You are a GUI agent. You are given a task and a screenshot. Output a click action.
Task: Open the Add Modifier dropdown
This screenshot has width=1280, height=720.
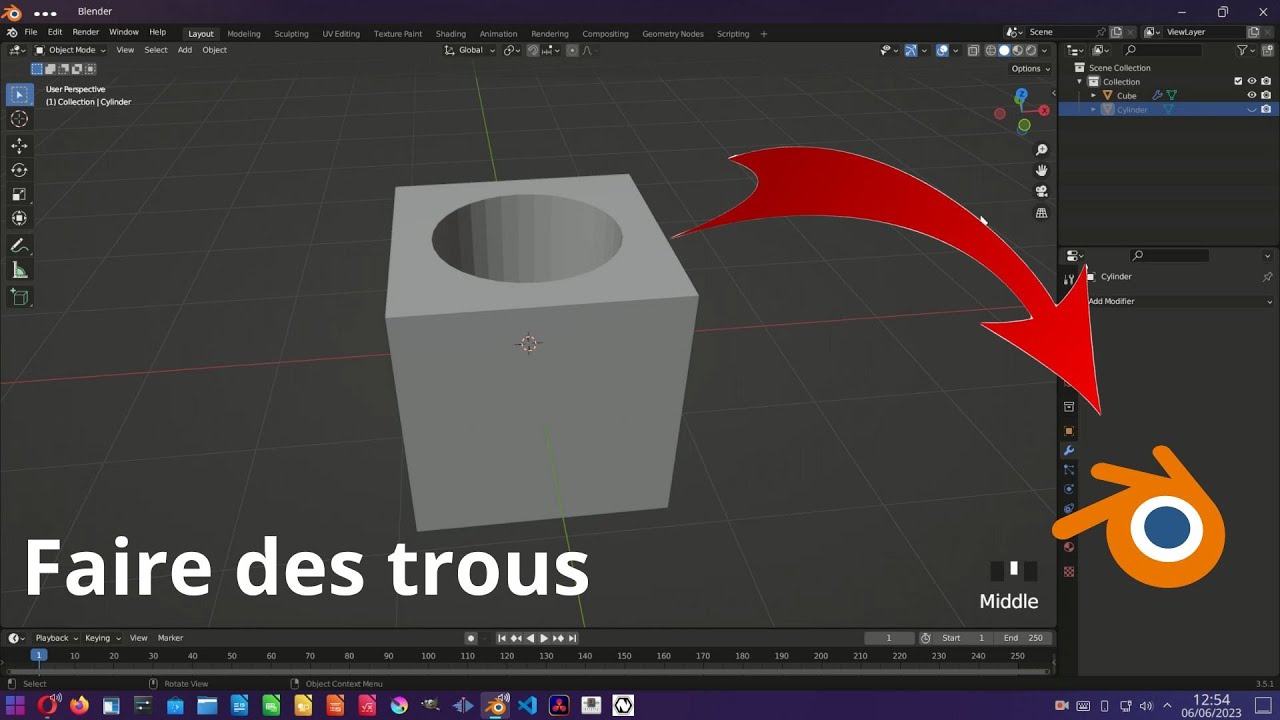(1178, 301)
